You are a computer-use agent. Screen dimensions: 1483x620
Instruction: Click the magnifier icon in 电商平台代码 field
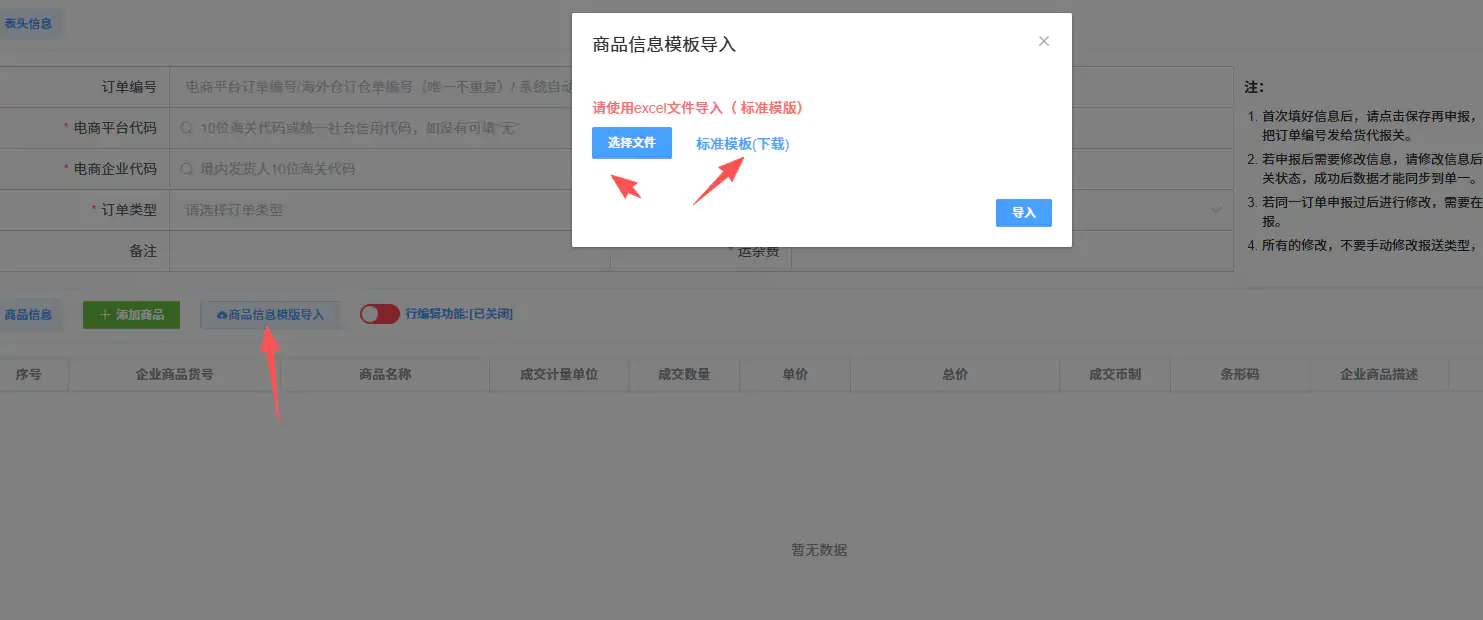(187, 127)
